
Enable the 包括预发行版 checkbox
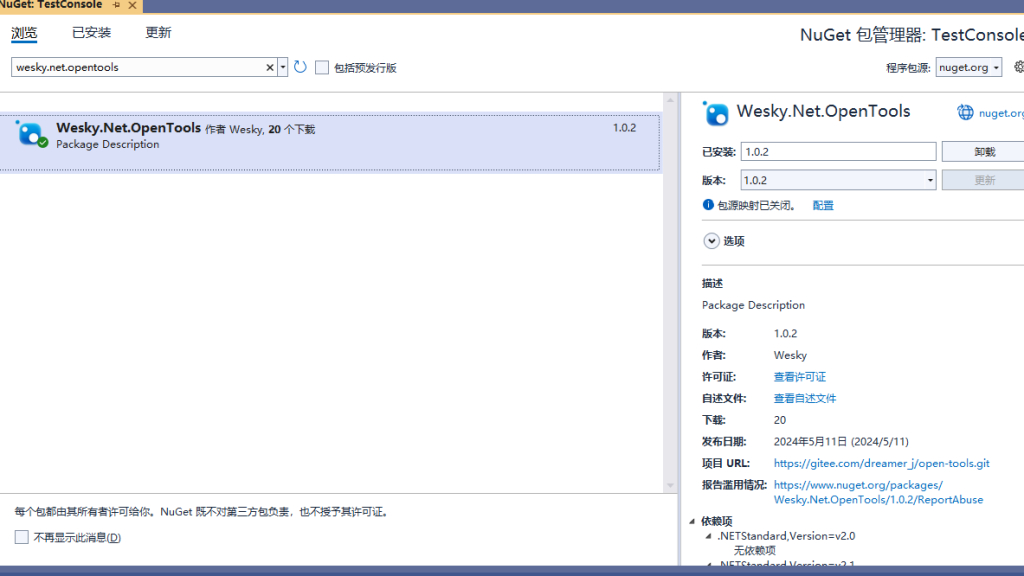coord(322,67)
